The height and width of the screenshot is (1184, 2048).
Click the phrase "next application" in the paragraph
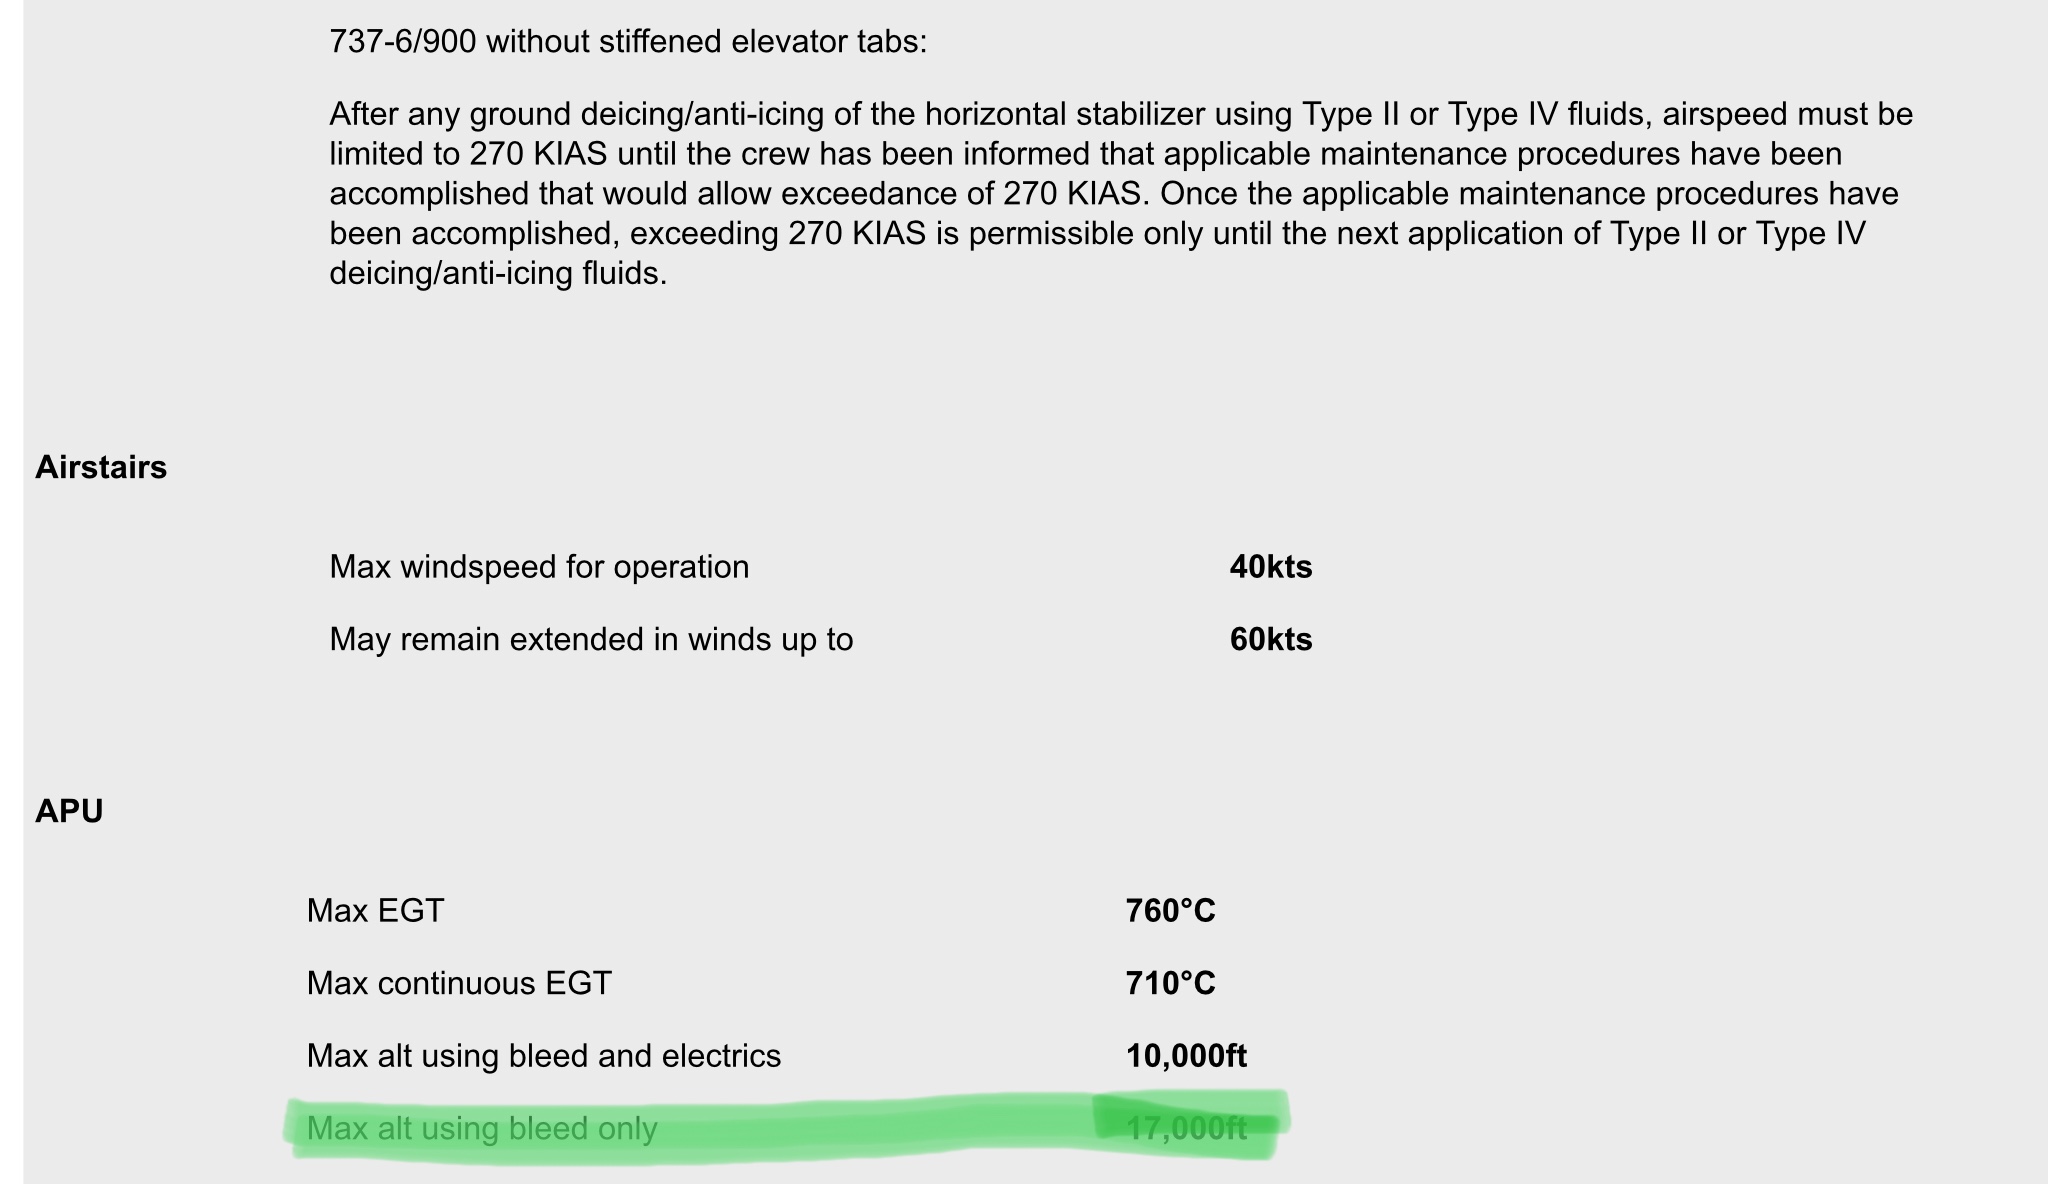[x=1484, y=233]
